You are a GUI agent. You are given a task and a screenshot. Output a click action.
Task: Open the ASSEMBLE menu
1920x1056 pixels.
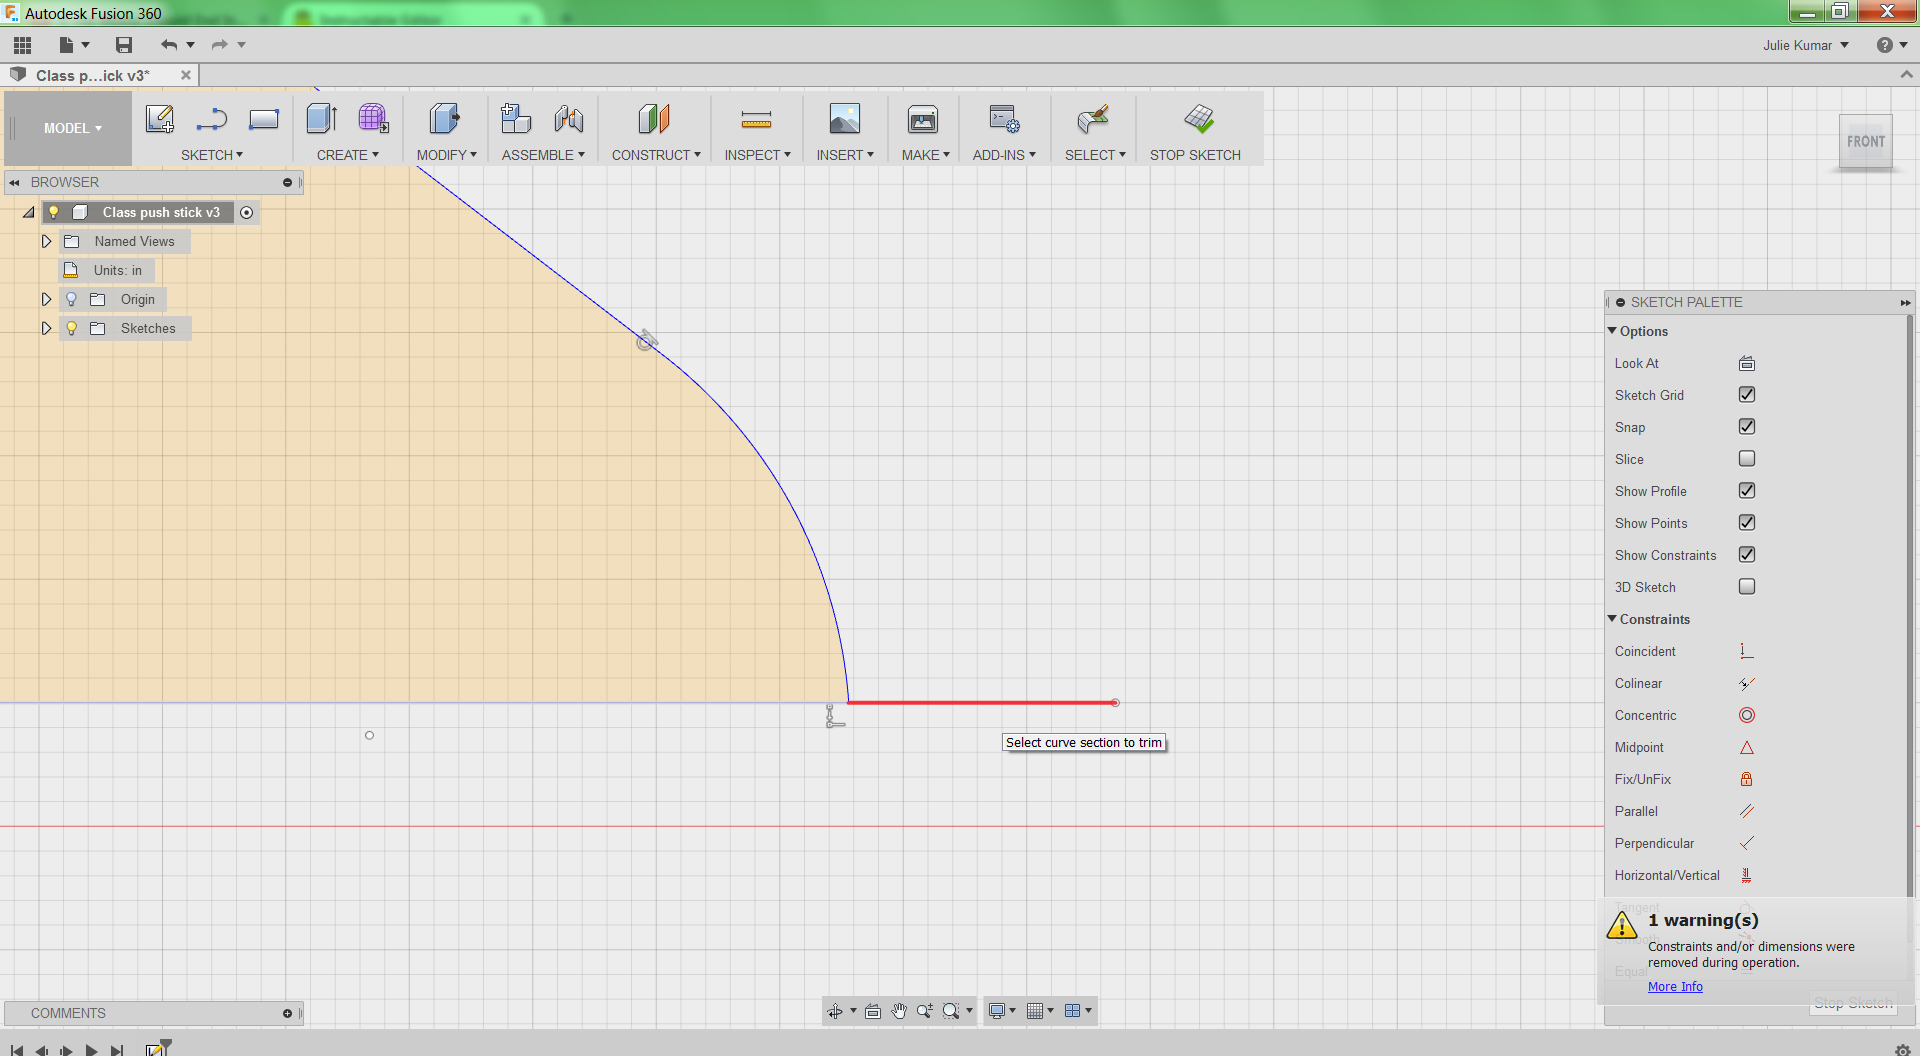543,155
